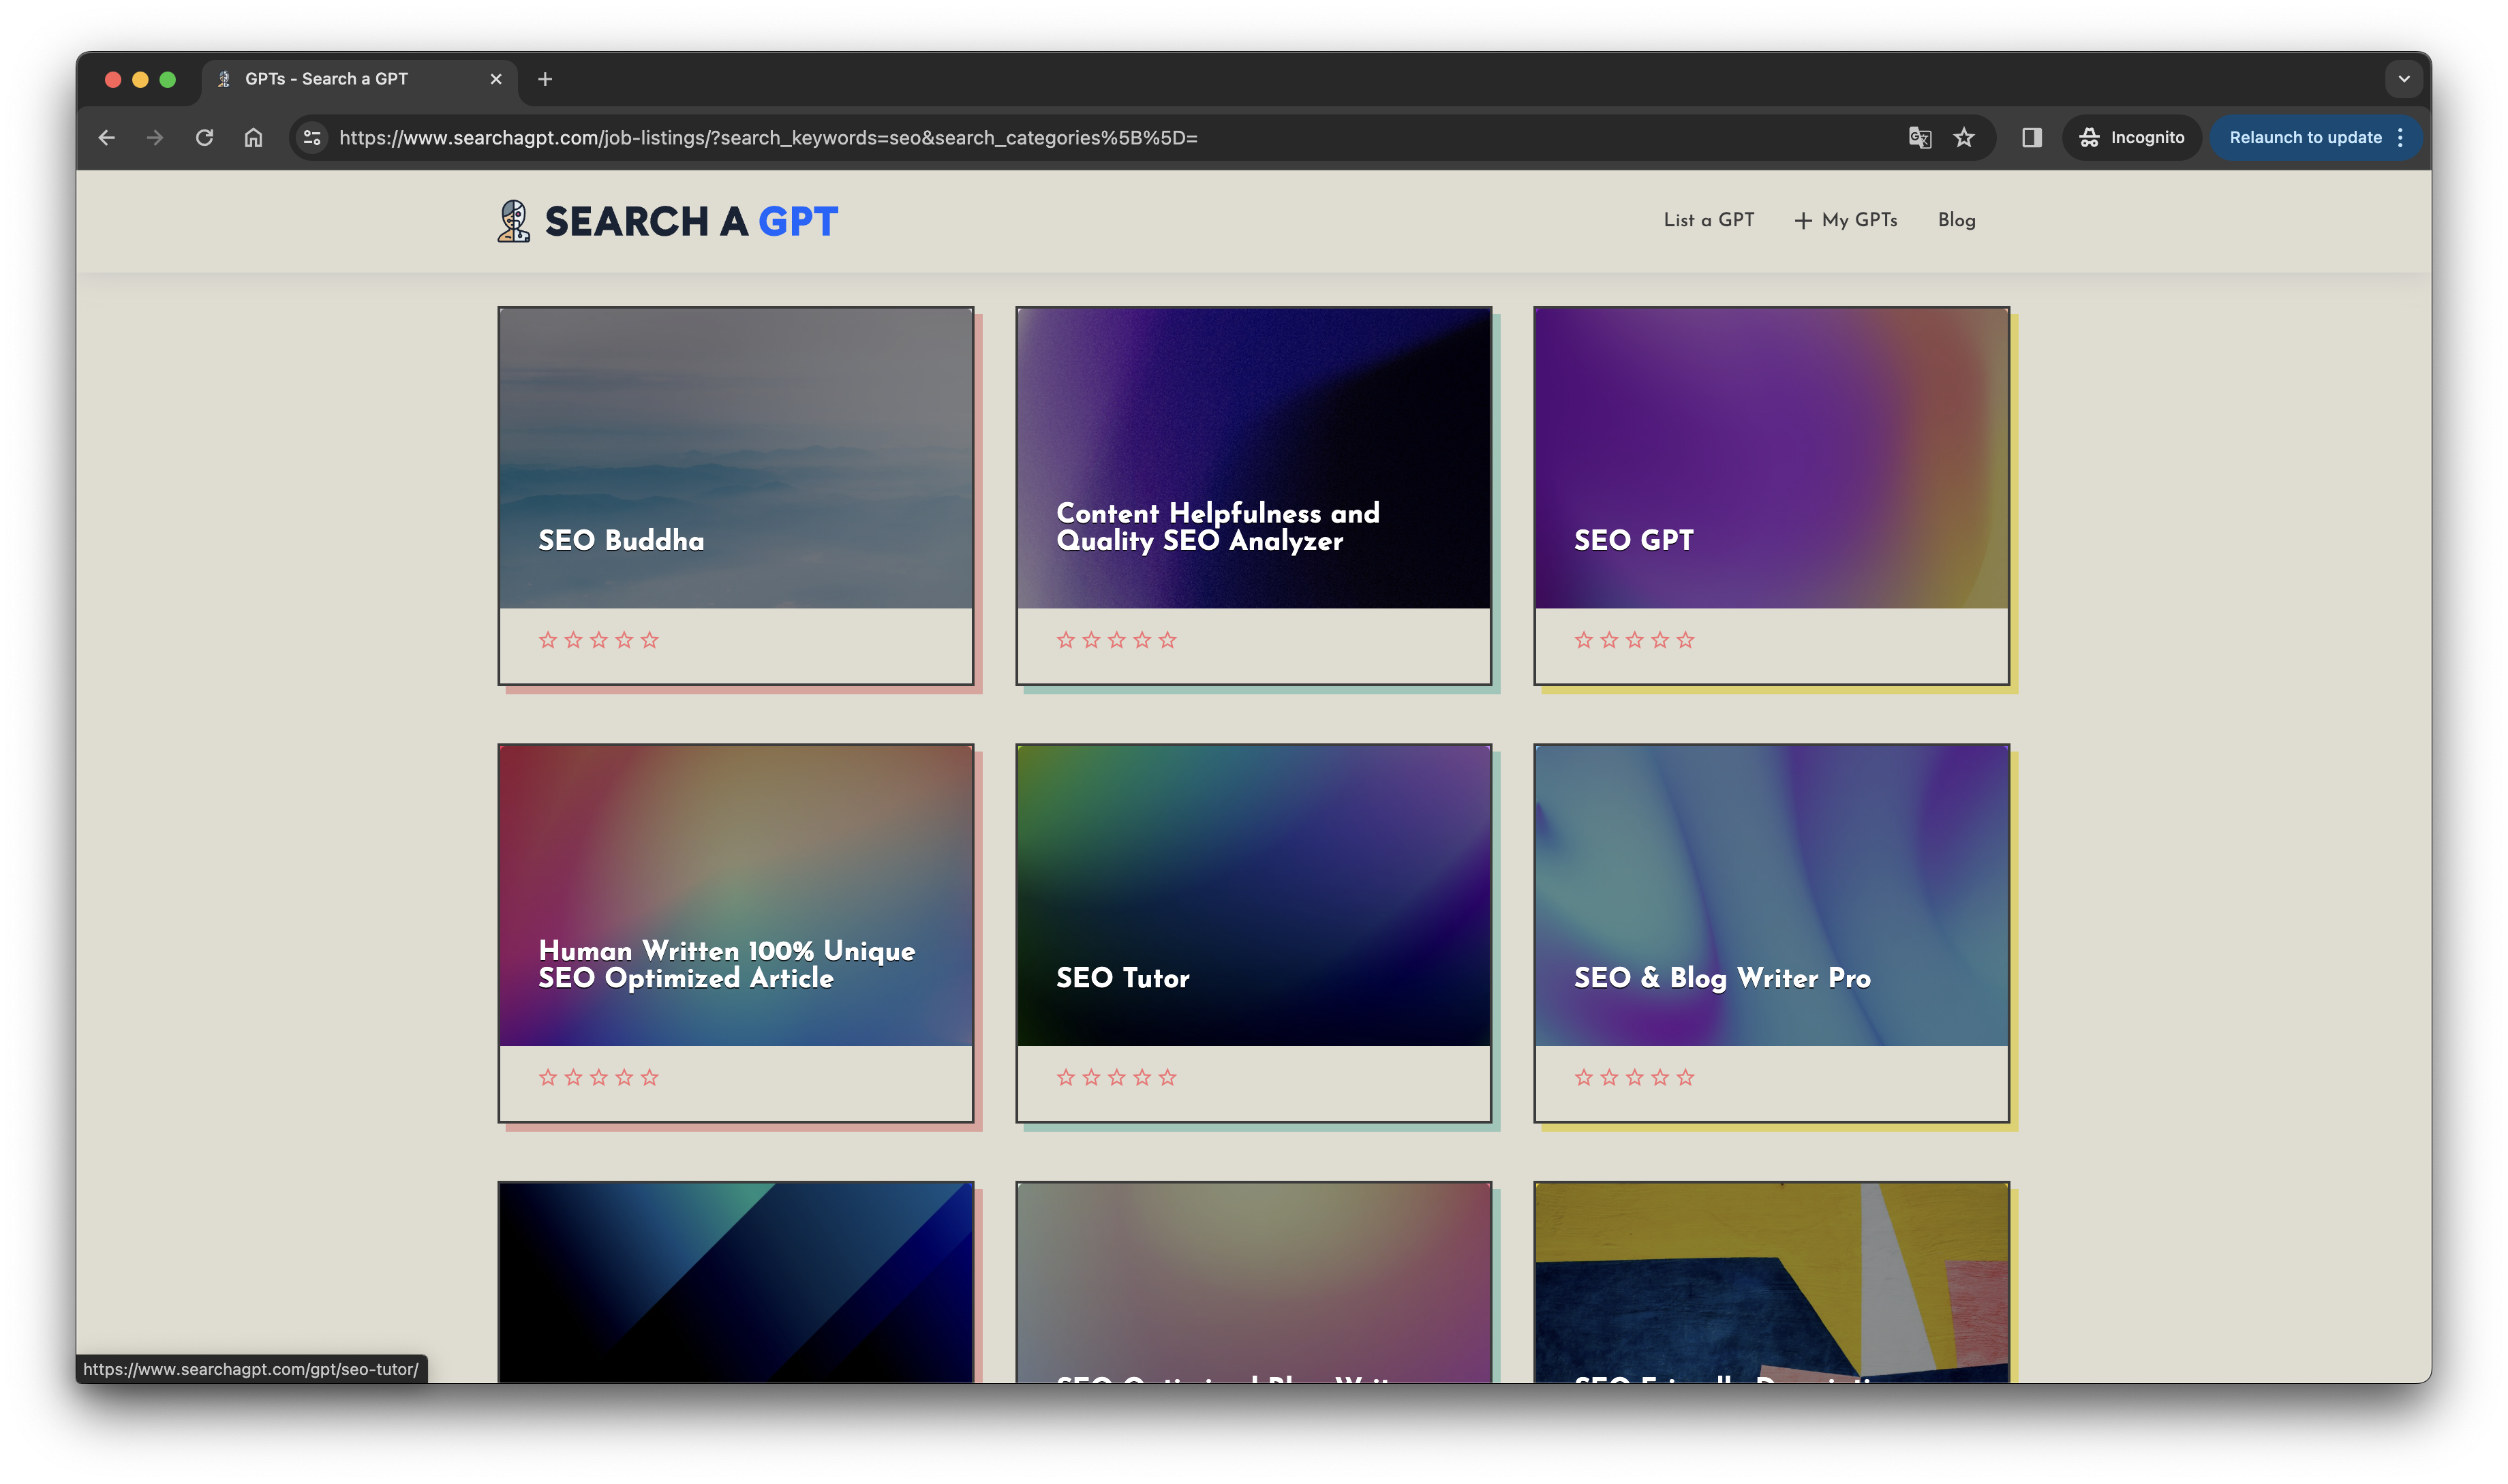The height and width of the screenshot is (1484, 2508).
Task: Click third star under SEO GPT
Action: pyautogui.click(x=1635, y=640)
